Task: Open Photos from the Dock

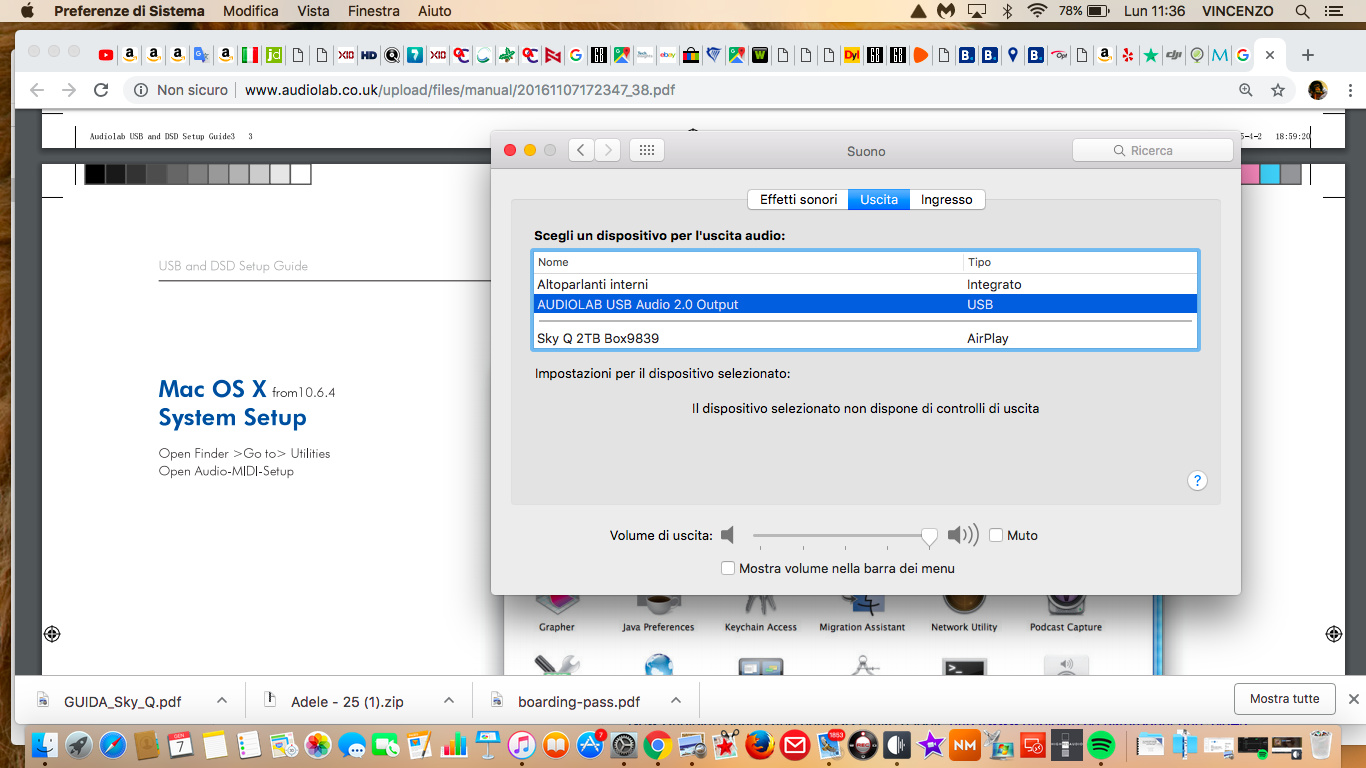Action: click(318, 745)
